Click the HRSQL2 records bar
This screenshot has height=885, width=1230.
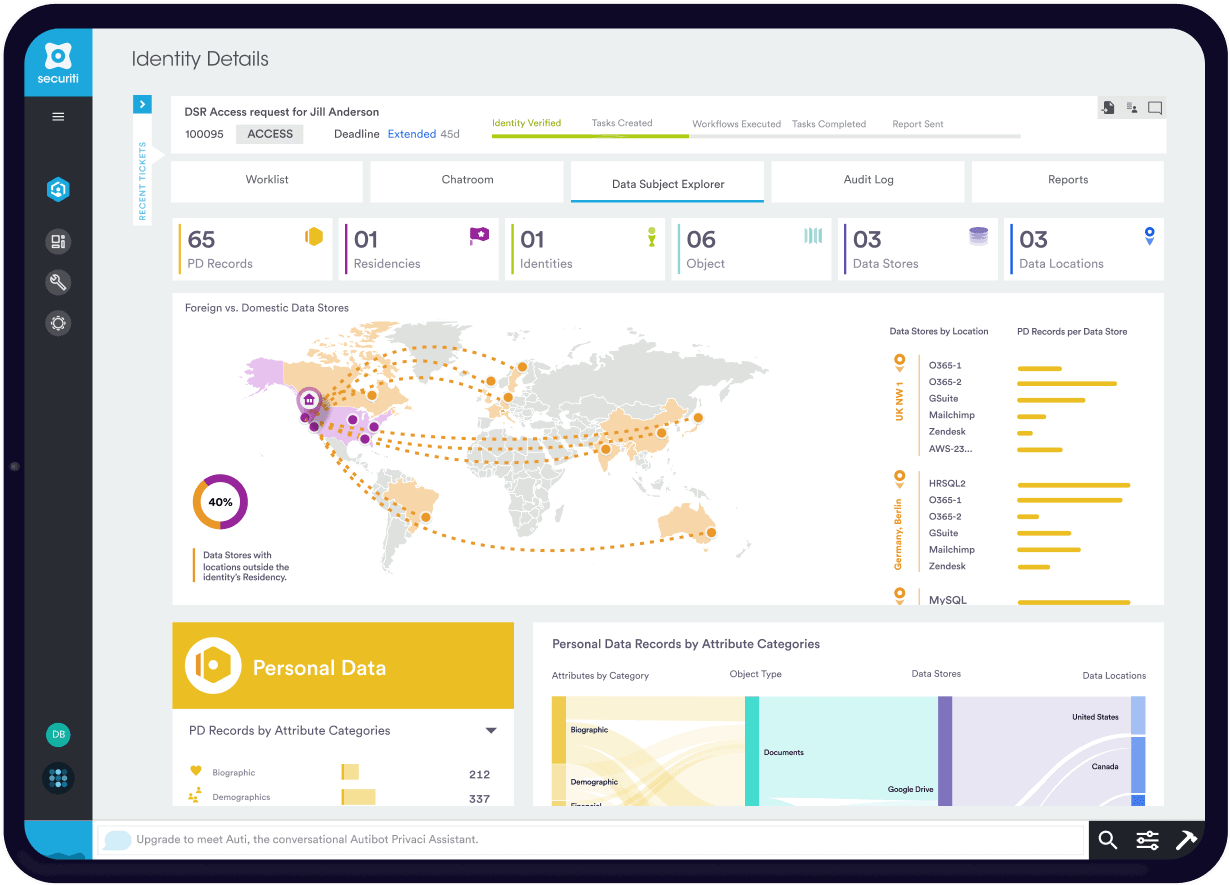[x=1073, y=484]
